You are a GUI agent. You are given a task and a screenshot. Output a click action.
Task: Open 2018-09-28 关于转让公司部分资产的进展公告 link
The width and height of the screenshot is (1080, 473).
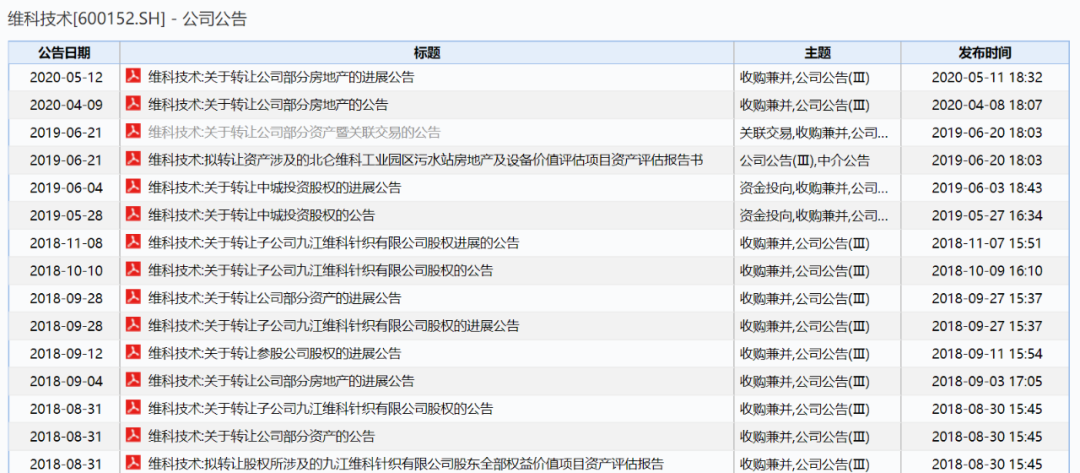[x=275, y=298]
